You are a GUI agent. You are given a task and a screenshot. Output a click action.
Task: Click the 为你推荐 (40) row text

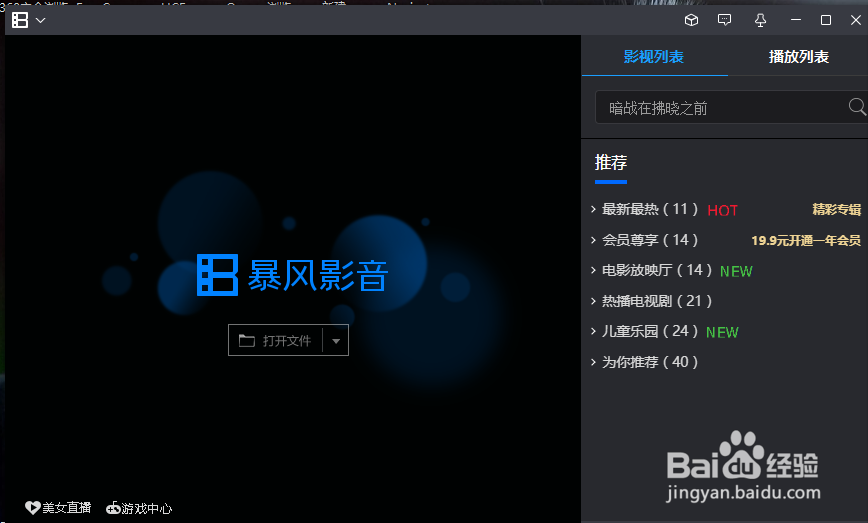(x=650, y=362)
